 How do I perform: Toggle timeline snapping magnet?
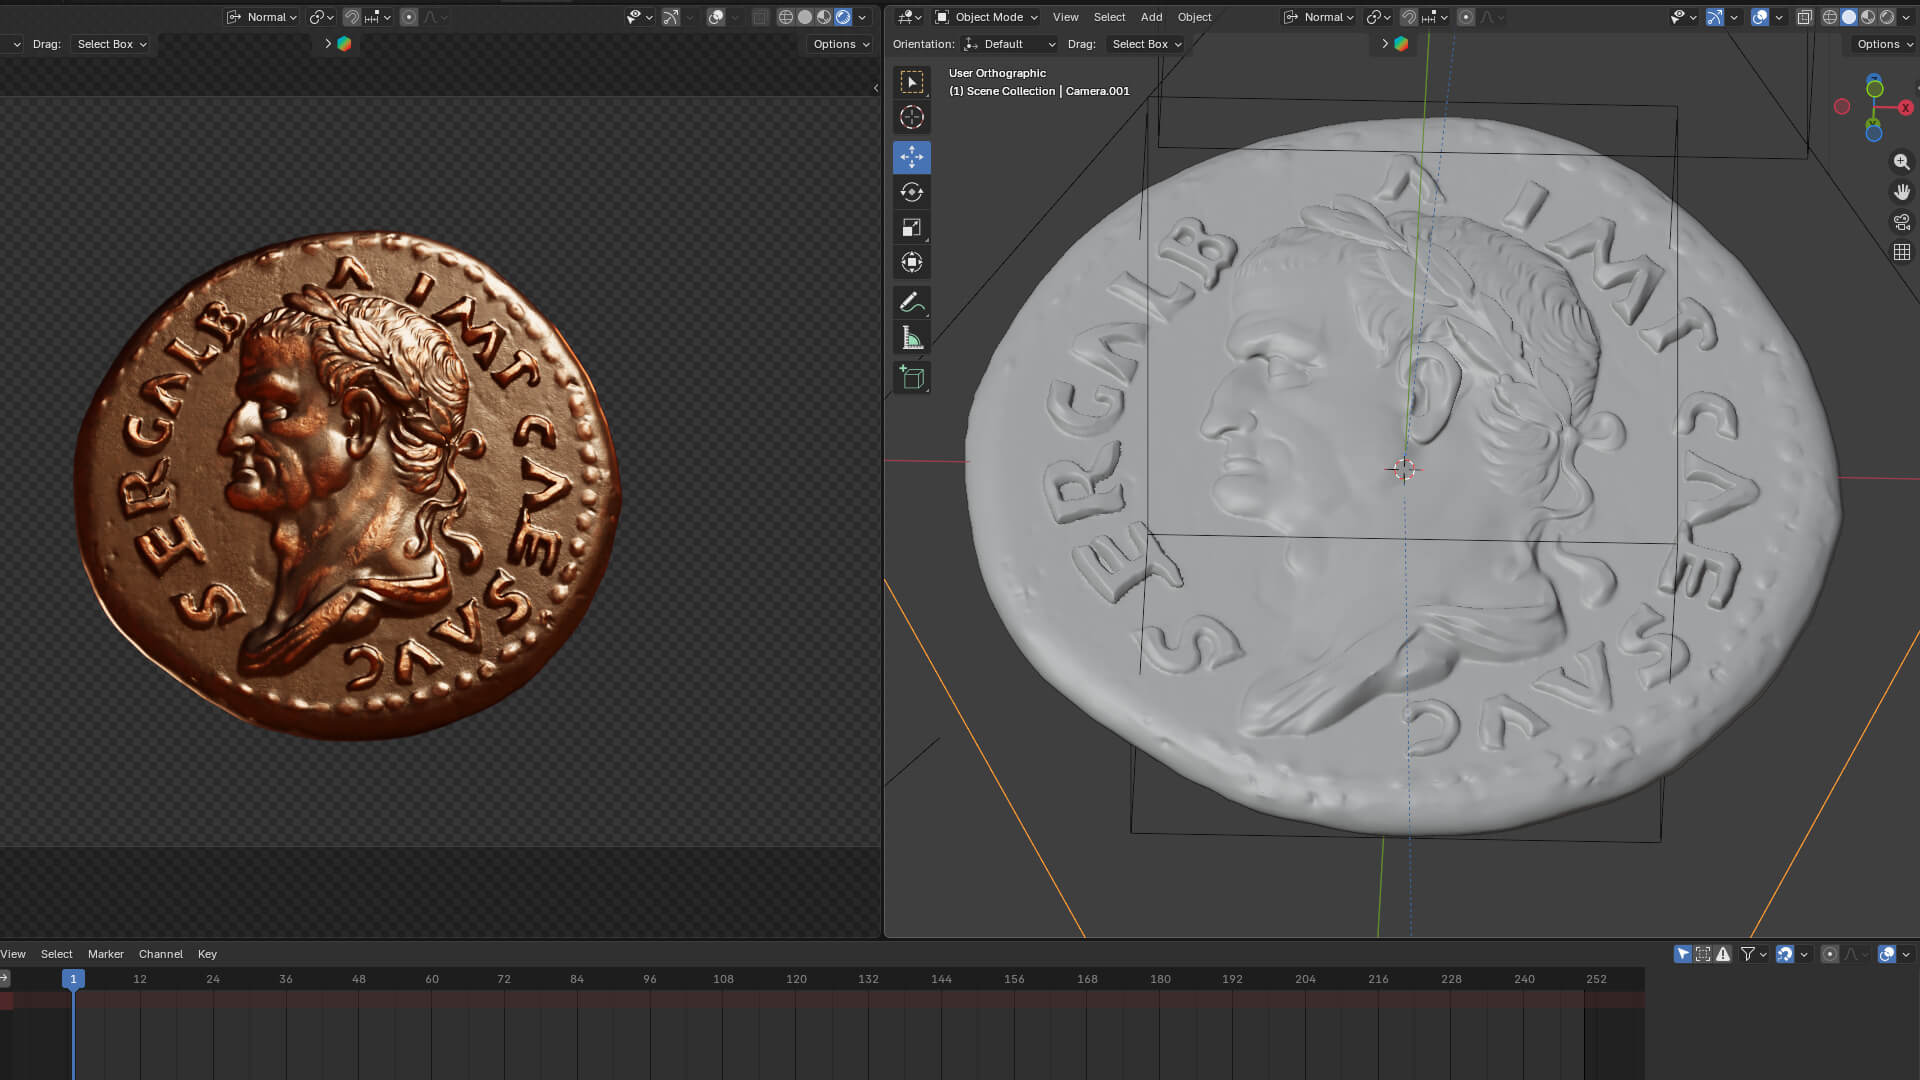pyautogui.click(x=1785, y=954)
